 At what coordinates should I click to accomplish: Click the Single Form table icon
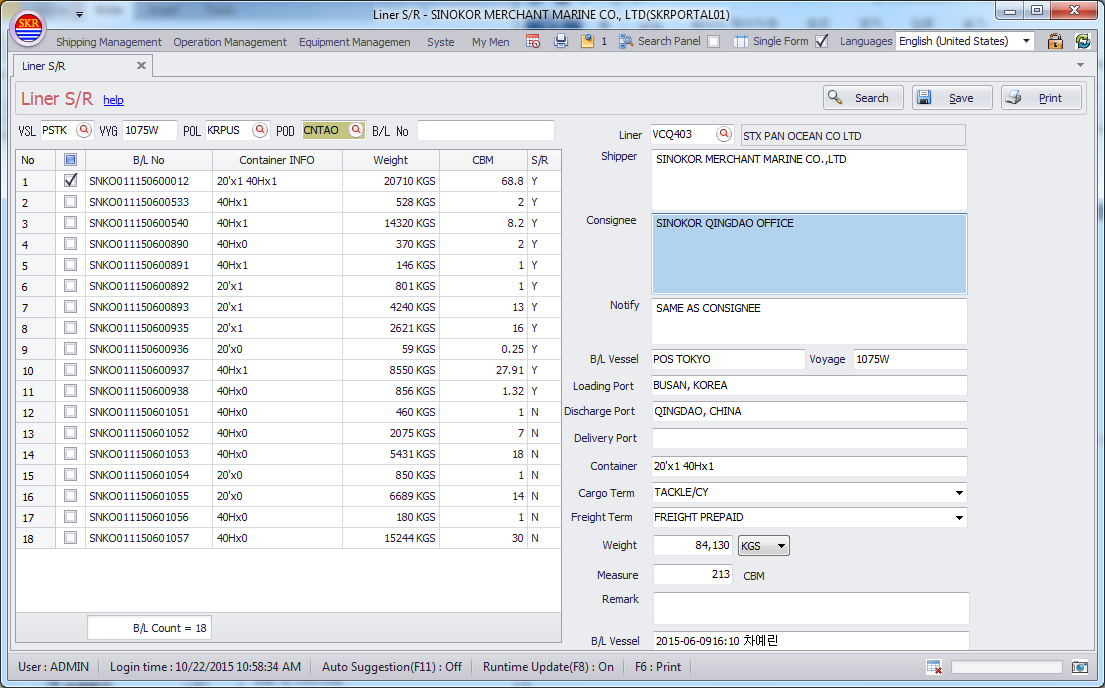[741, 42]
